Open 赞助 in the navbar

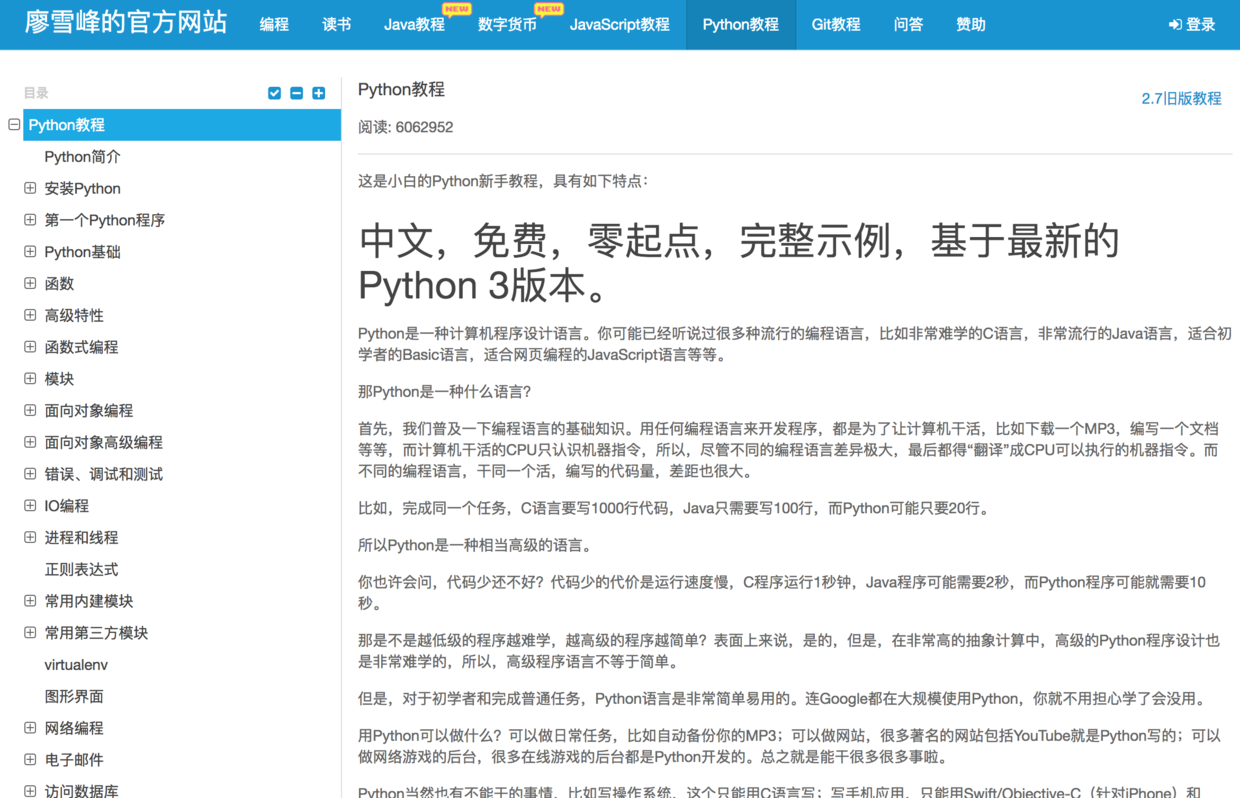(x=970, y=25)
